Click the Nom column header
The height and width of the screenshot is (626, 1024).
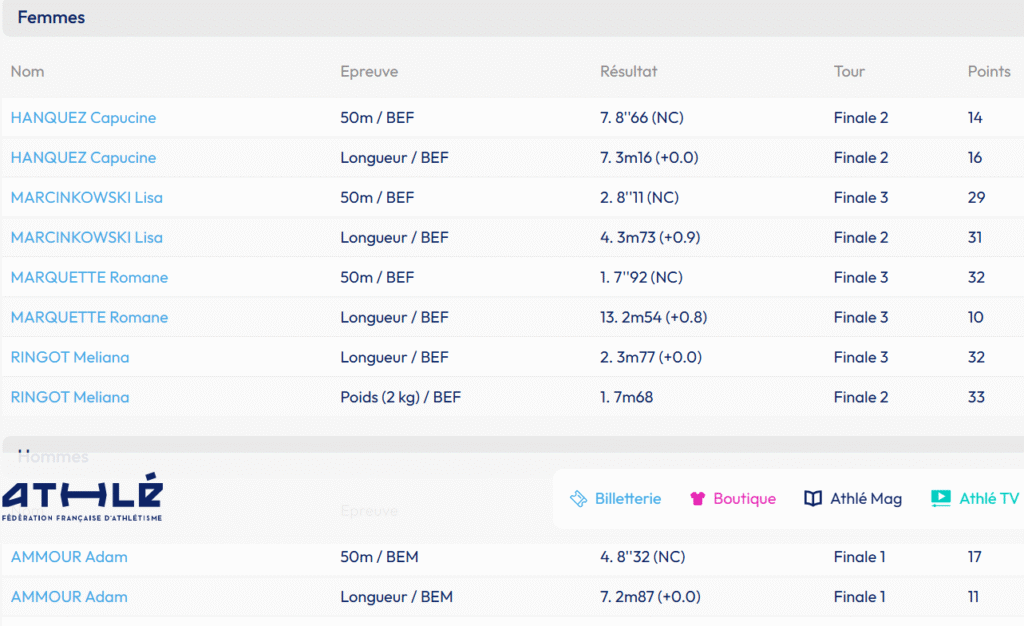coord(27,72)
